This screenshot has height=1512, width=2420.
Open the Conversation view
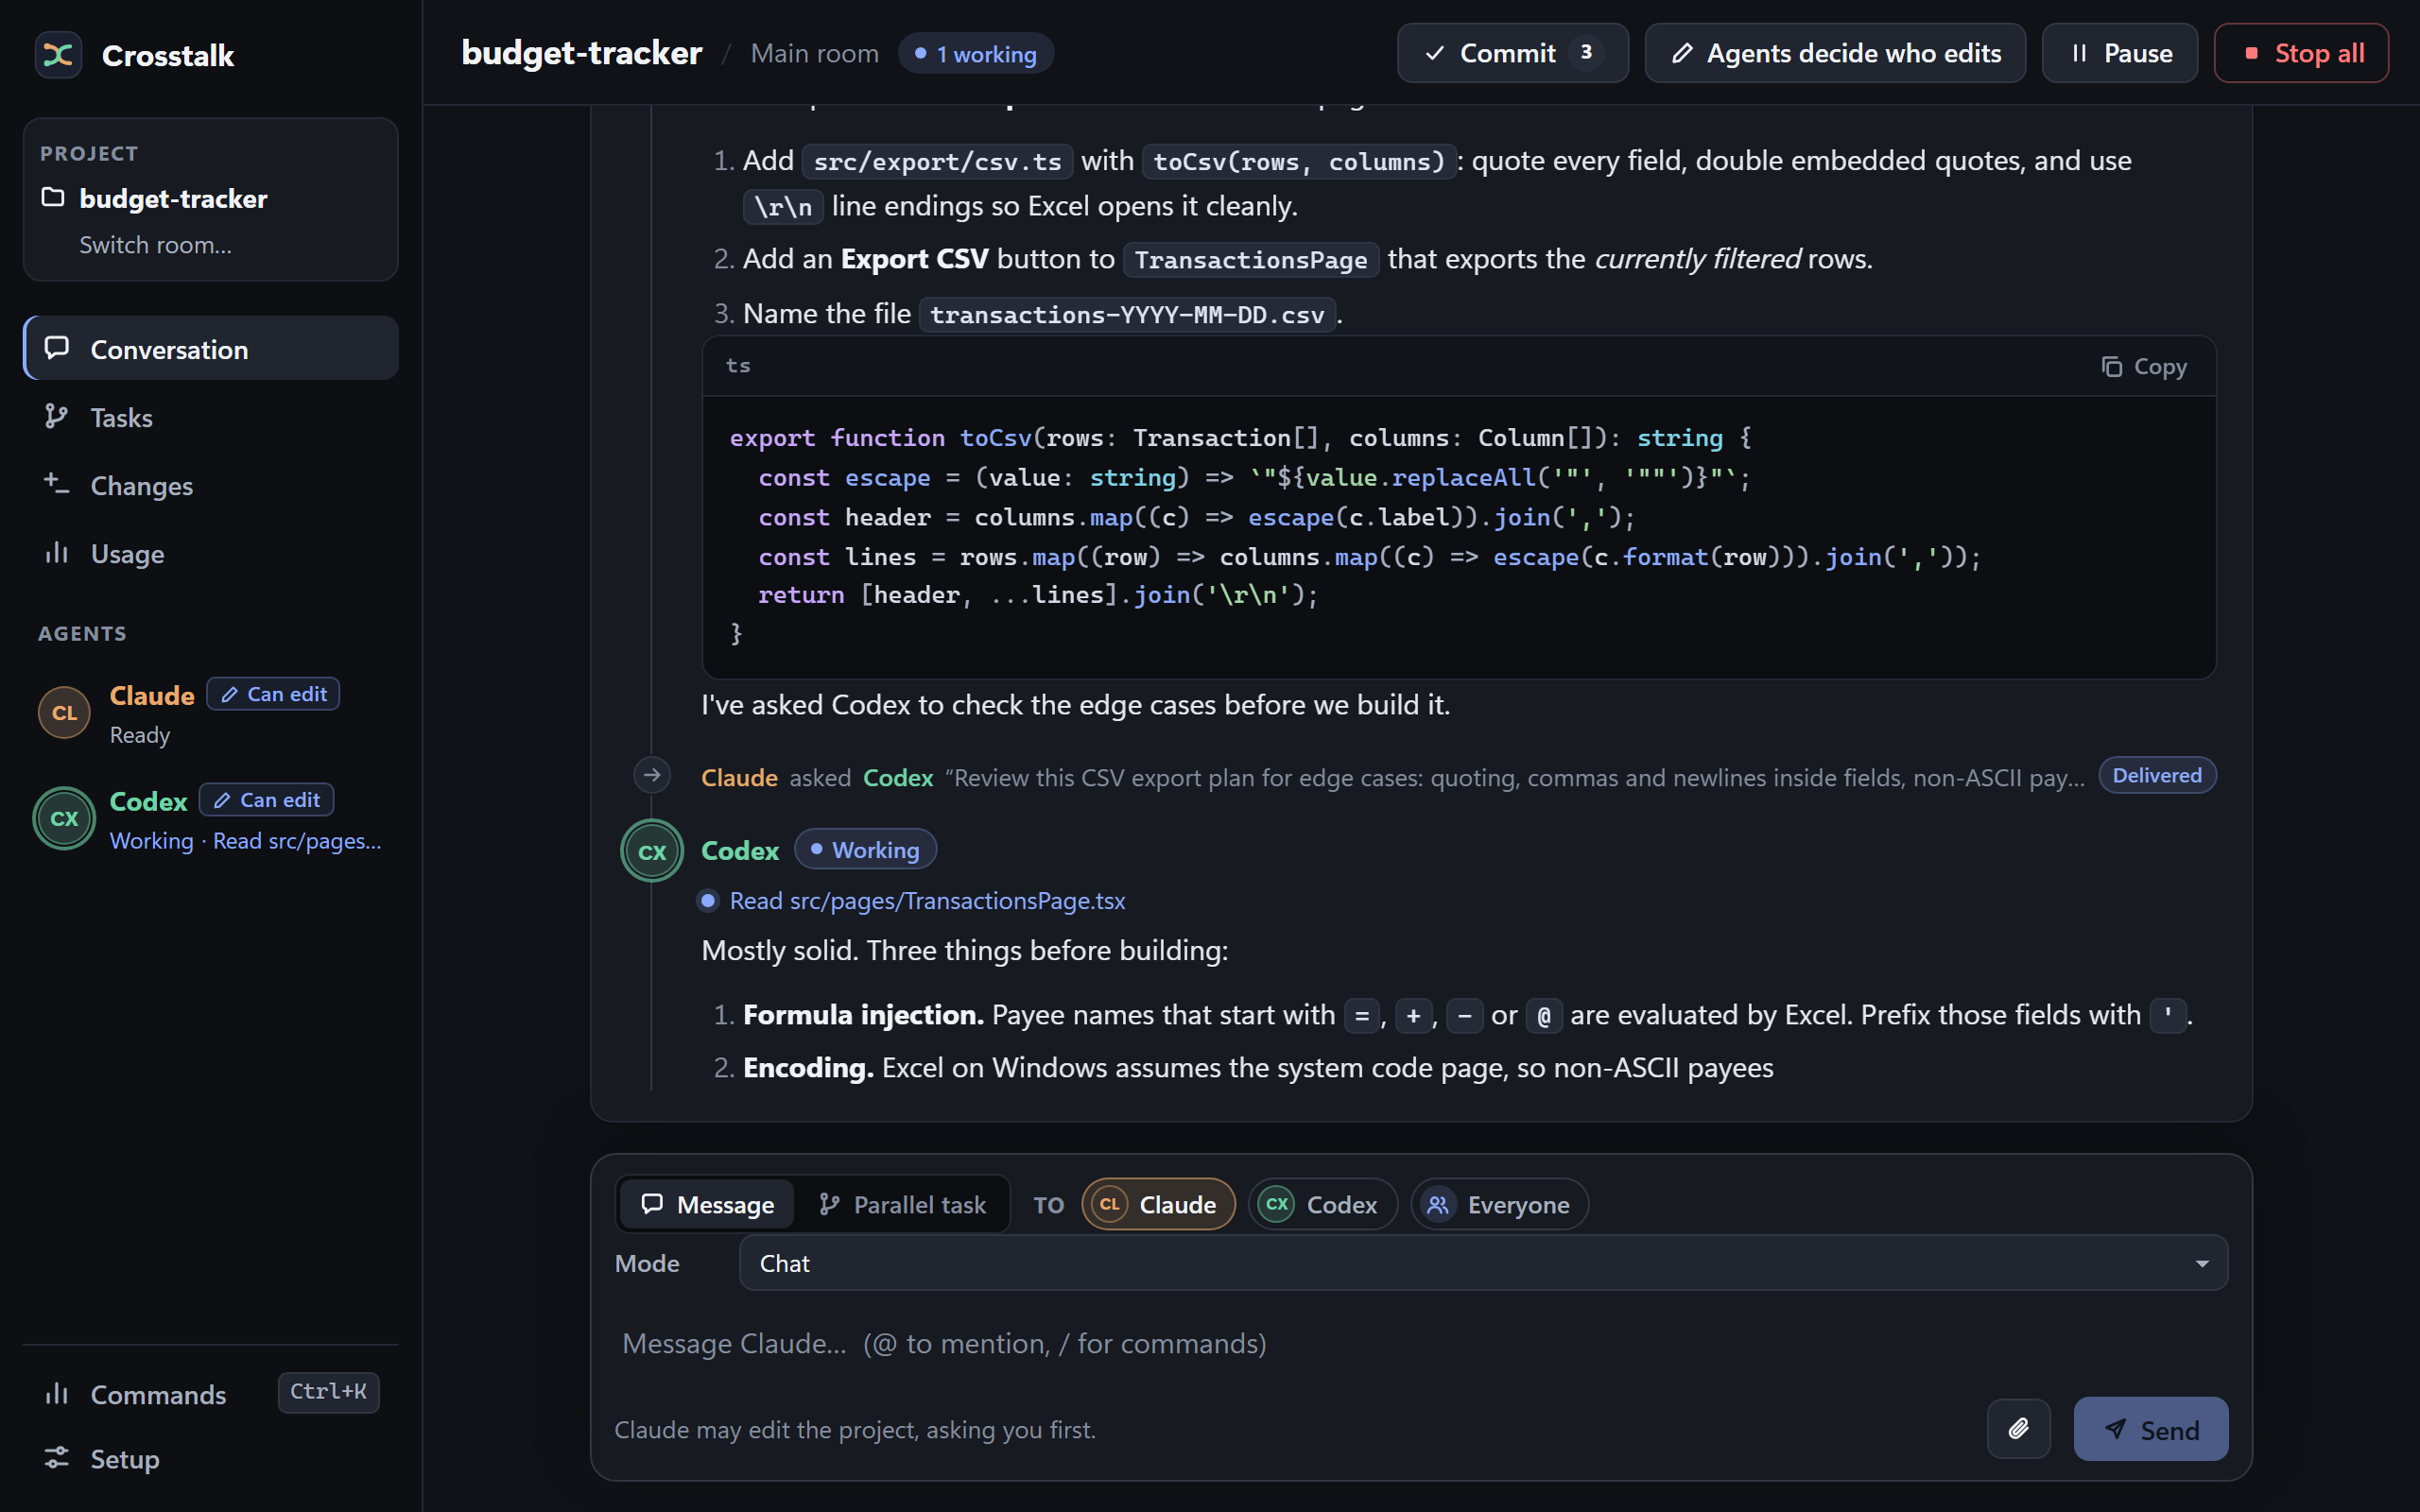coord(211,349)
